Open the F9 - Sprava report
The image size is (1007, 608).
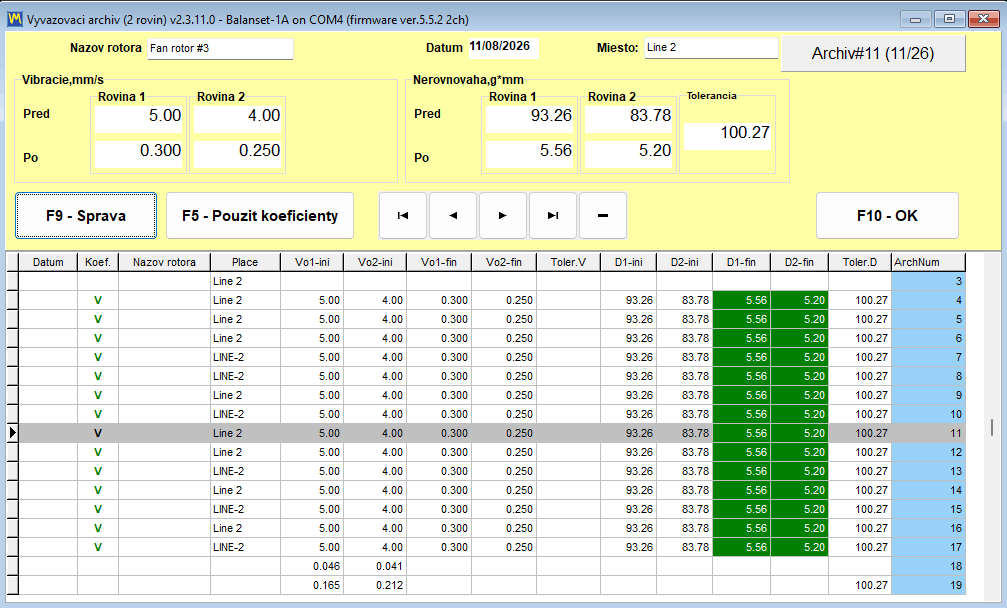[x=86, y=216]
